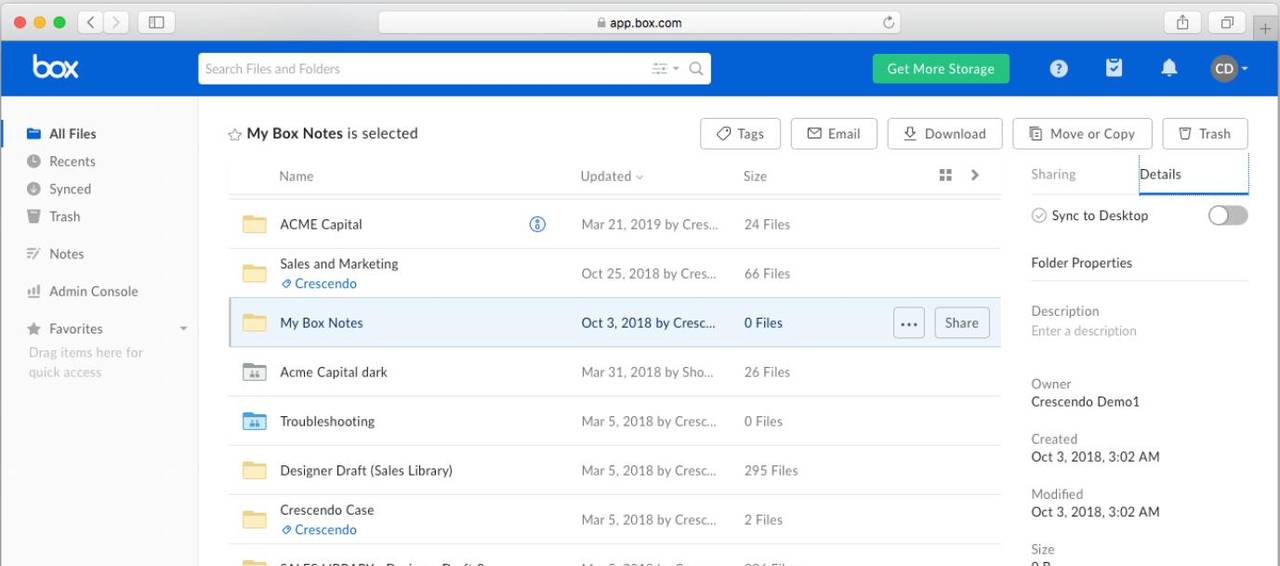The image size is (1280, 566).
Task: Click the ACME Capital collaboration badge icon
Action: tap(537, 225)
